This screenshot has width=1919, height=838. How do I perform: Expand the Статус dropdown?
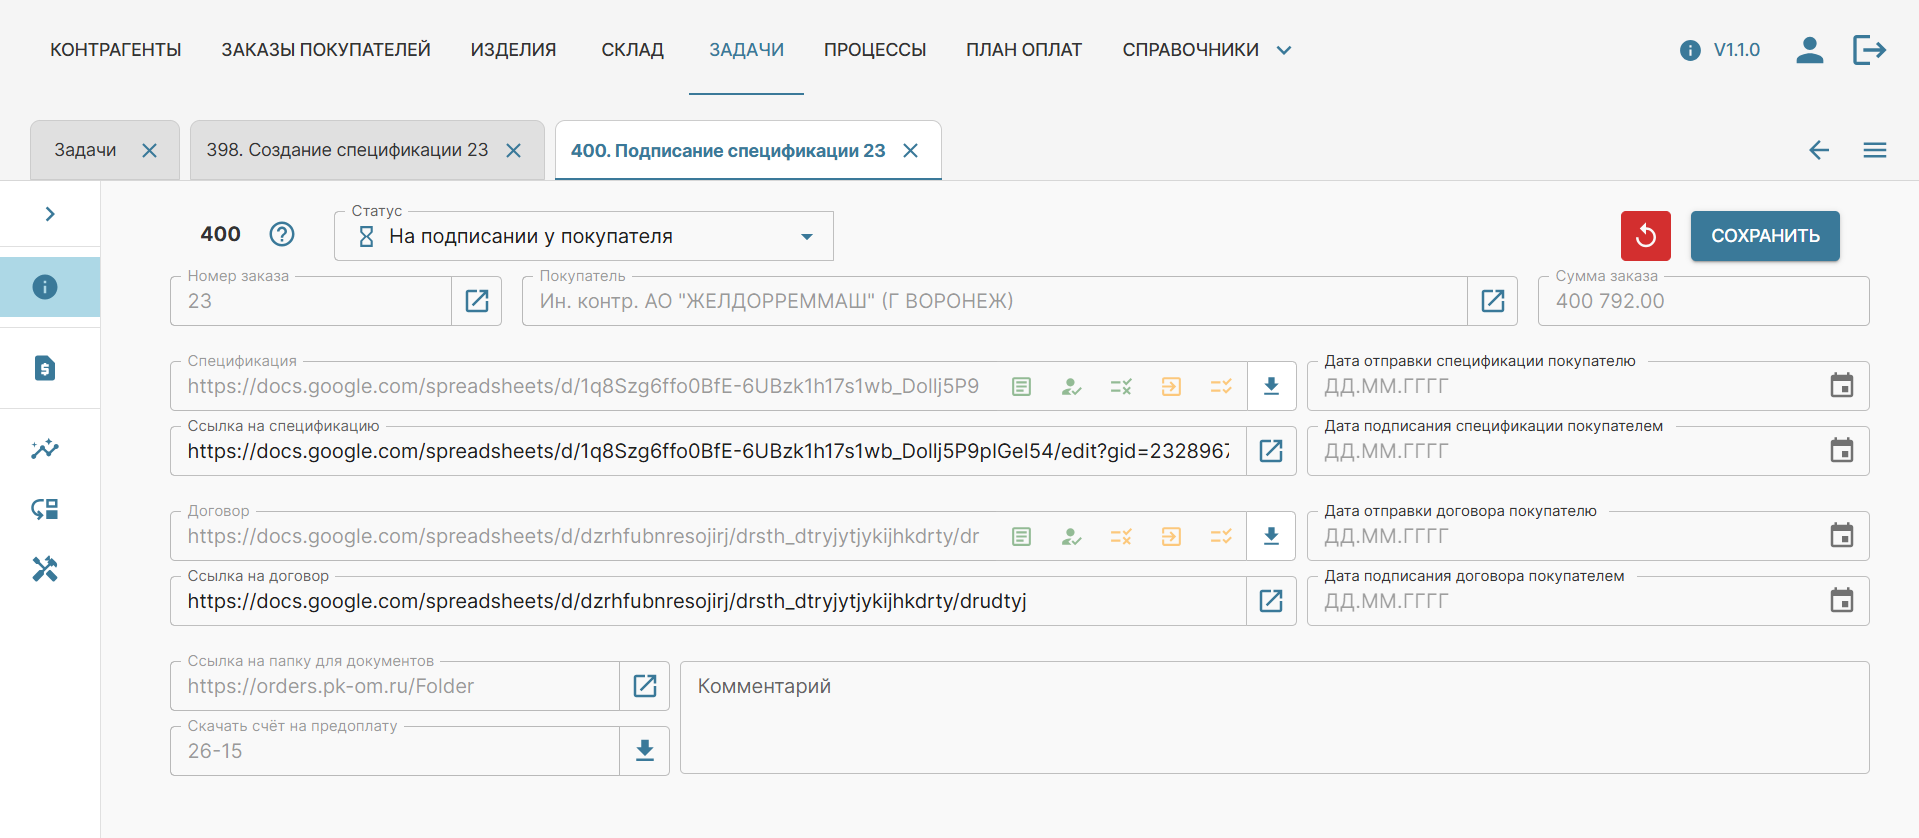tap(806, 237)
